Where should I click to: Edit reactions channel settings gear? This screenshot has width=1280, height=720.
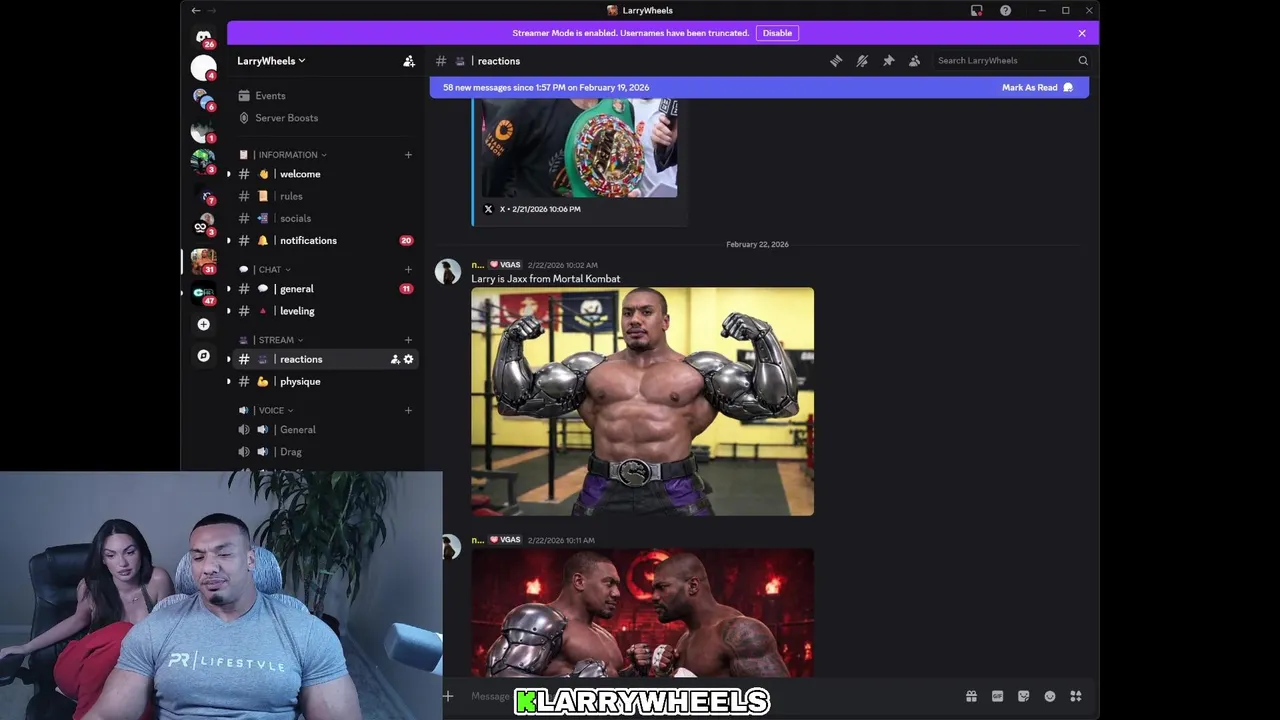[x=408, y=359]
